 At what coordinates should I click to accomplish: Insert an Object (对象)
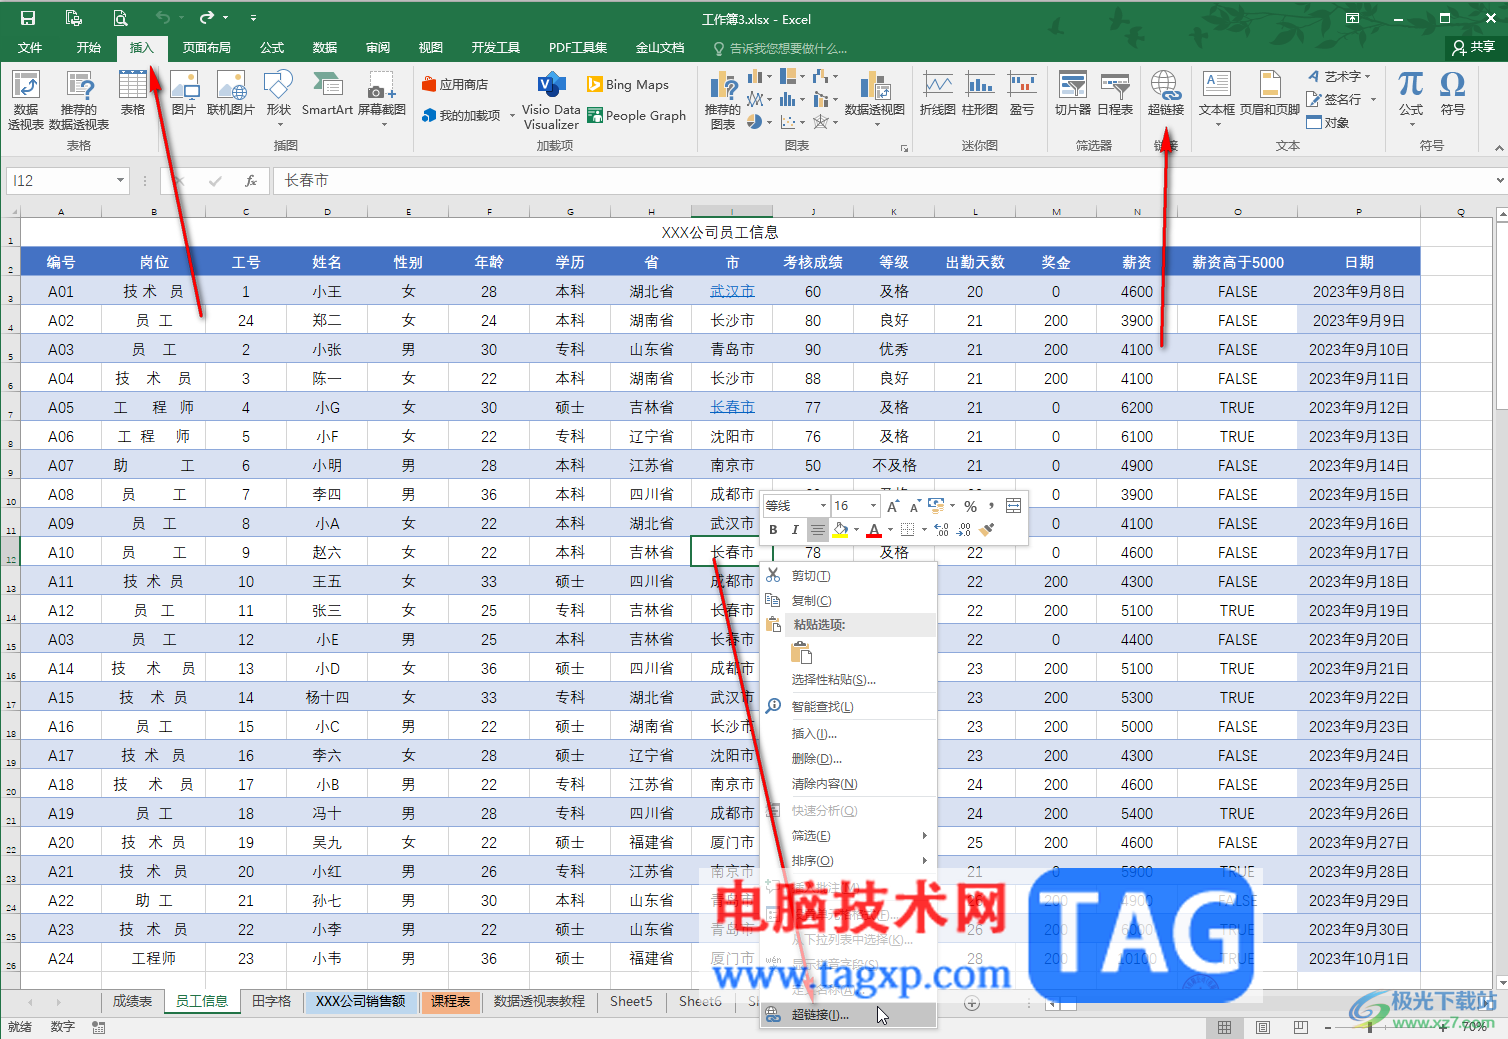pos(1328,123)
